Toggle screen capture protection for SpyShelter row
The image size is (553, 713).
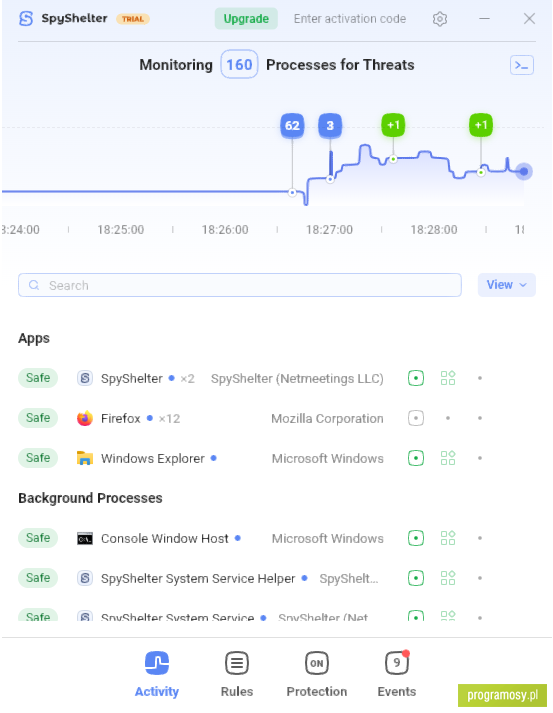coord(416,378)
